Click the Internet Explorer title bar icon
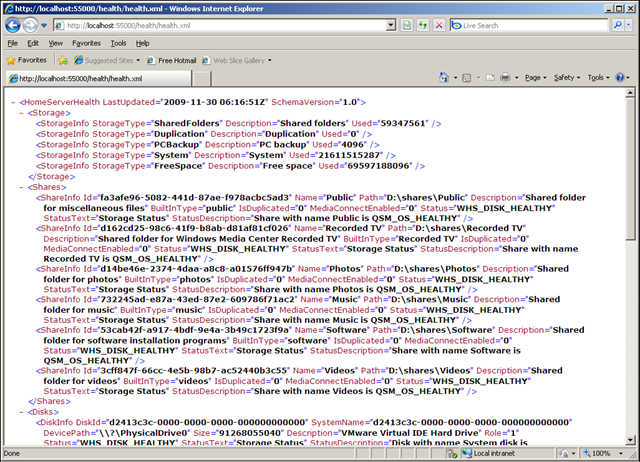Image resolution: width=640 pixels, height=462 pixels. point(9,9)
